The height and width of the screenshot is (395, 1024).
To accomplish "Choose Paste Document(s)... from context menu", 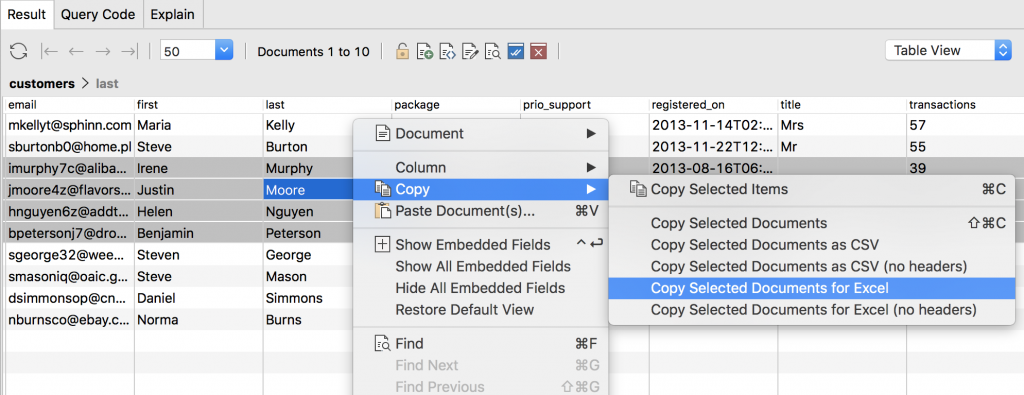I will [x=481, y=211].
